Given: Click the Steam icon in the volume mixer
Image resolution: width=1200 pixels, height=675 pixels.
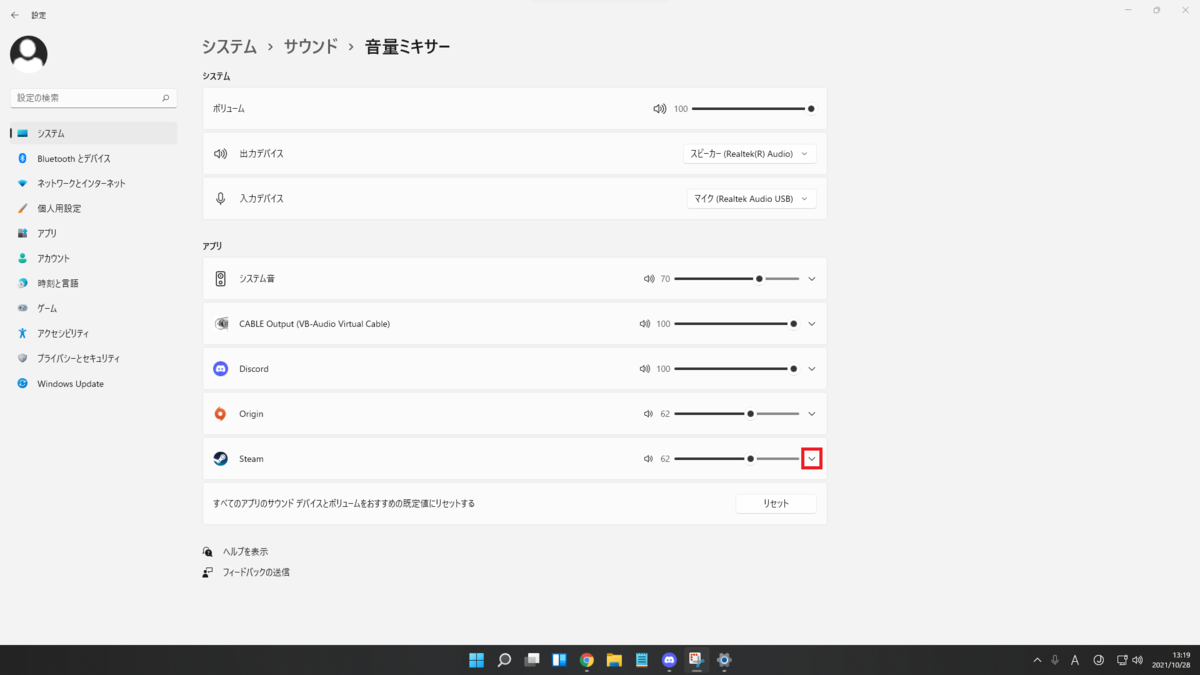Looking at the screenshot, I should pos(221,458).
